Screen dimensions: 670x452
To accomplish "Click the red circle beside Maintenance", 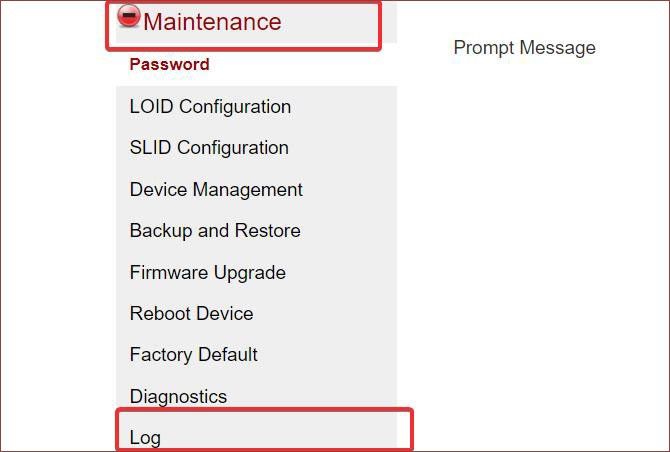I will pos(129,16).
